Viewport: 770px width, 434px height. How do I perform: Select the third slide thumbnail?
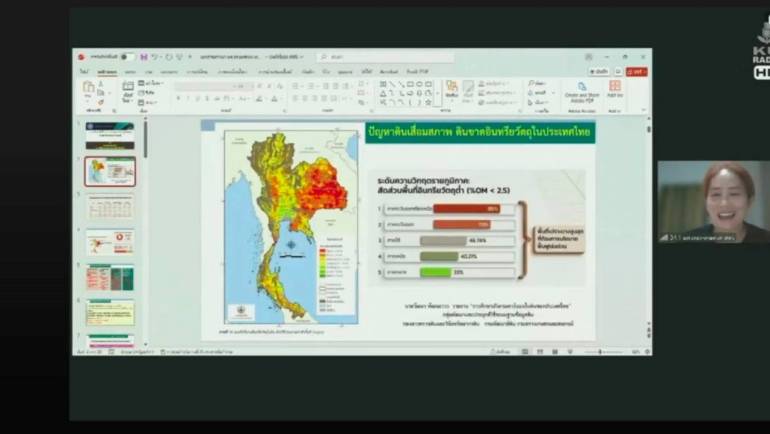pos(110,207)
